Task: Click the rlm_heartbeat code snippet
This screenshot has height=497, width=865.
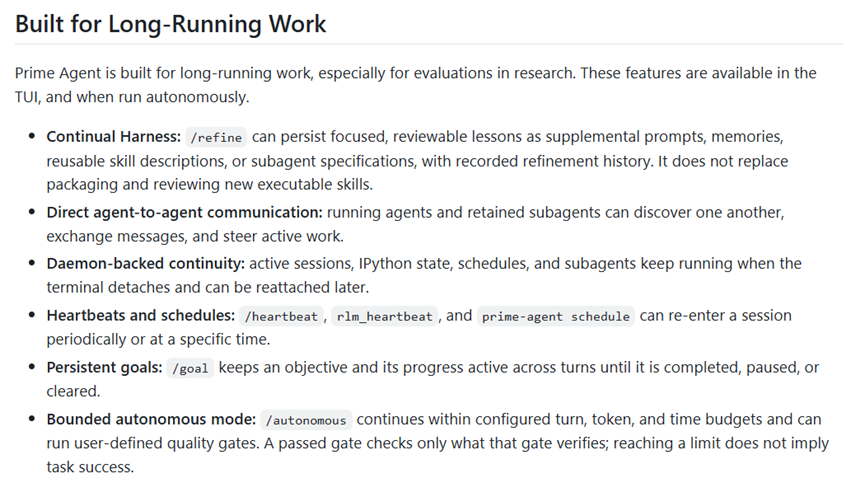Action: click(385, 316)
